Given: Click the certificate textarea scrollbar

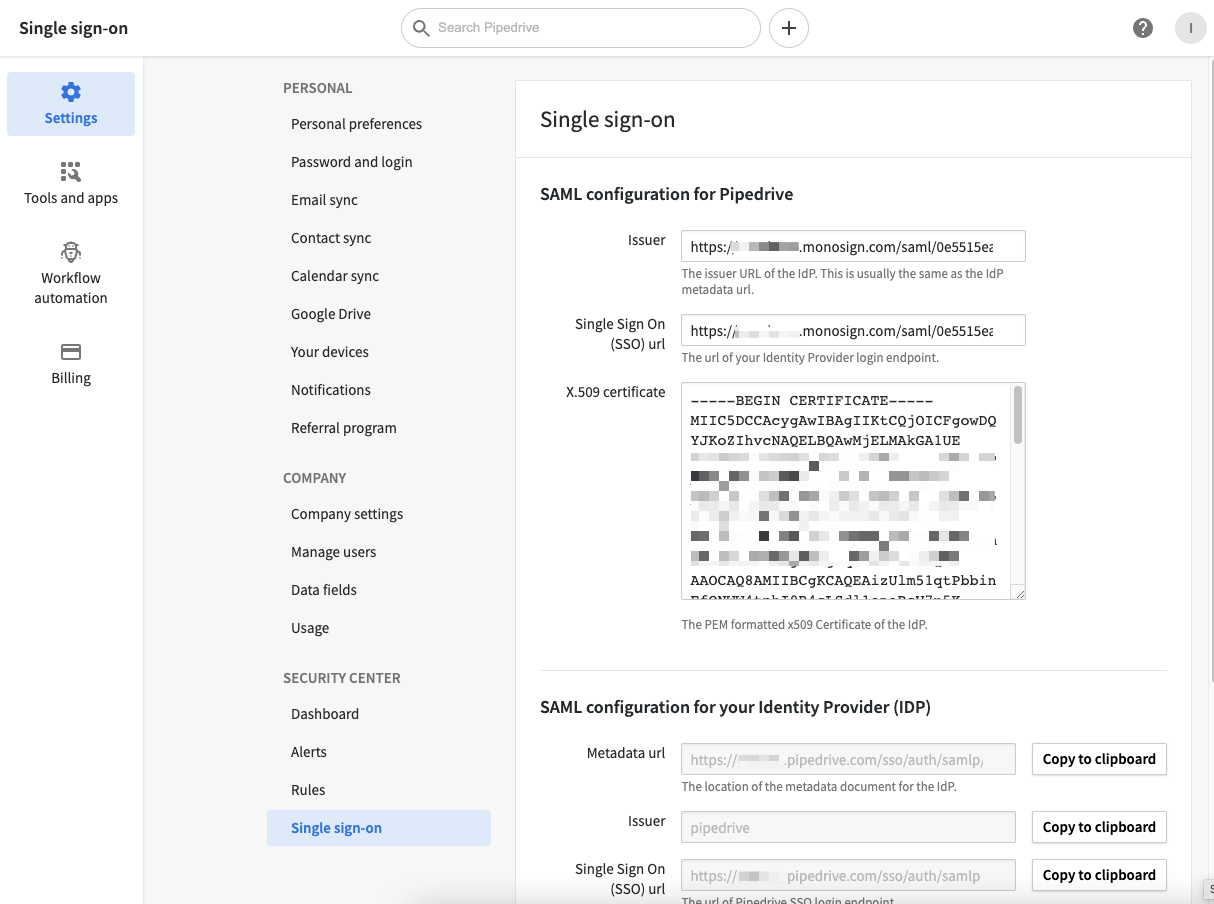Looking at the screenshot, I should pyautogui.click(x=1018, y=415).
